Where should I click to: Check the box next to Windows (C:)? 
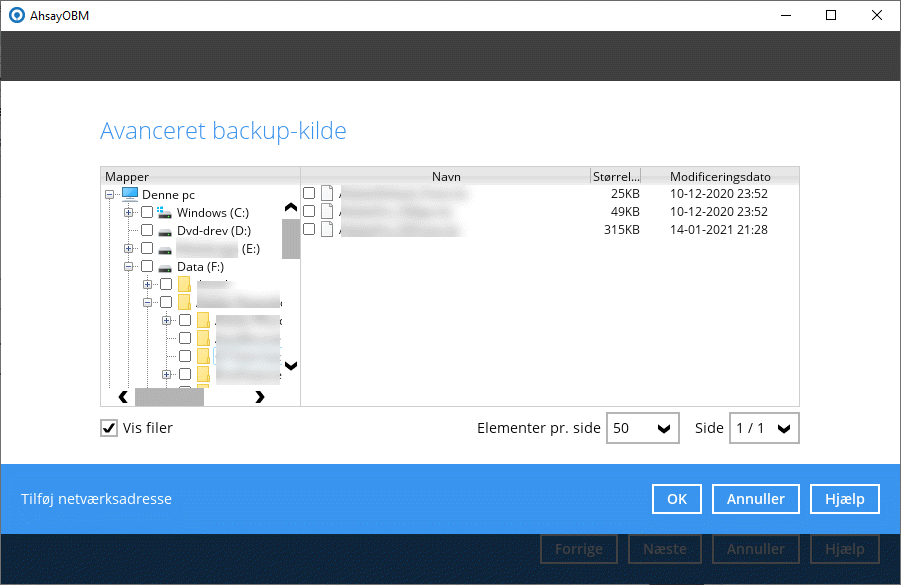coord(146,212)
